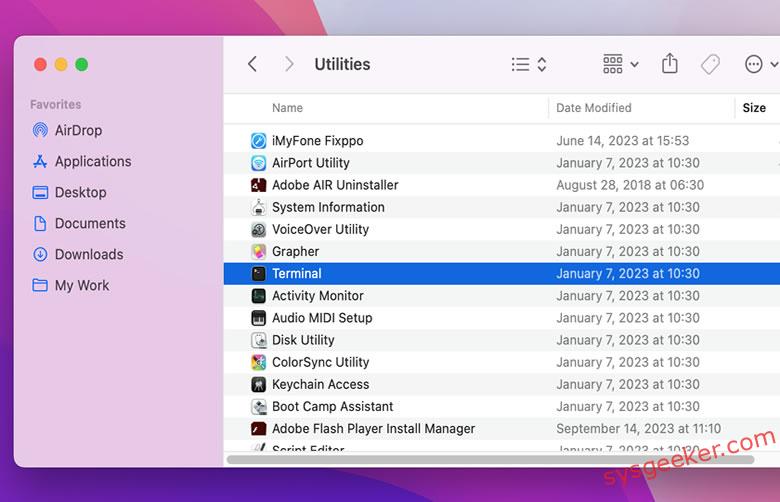Click the Keychain Access icon
Viewport: 780px width, 502px height.
point(259,385)
